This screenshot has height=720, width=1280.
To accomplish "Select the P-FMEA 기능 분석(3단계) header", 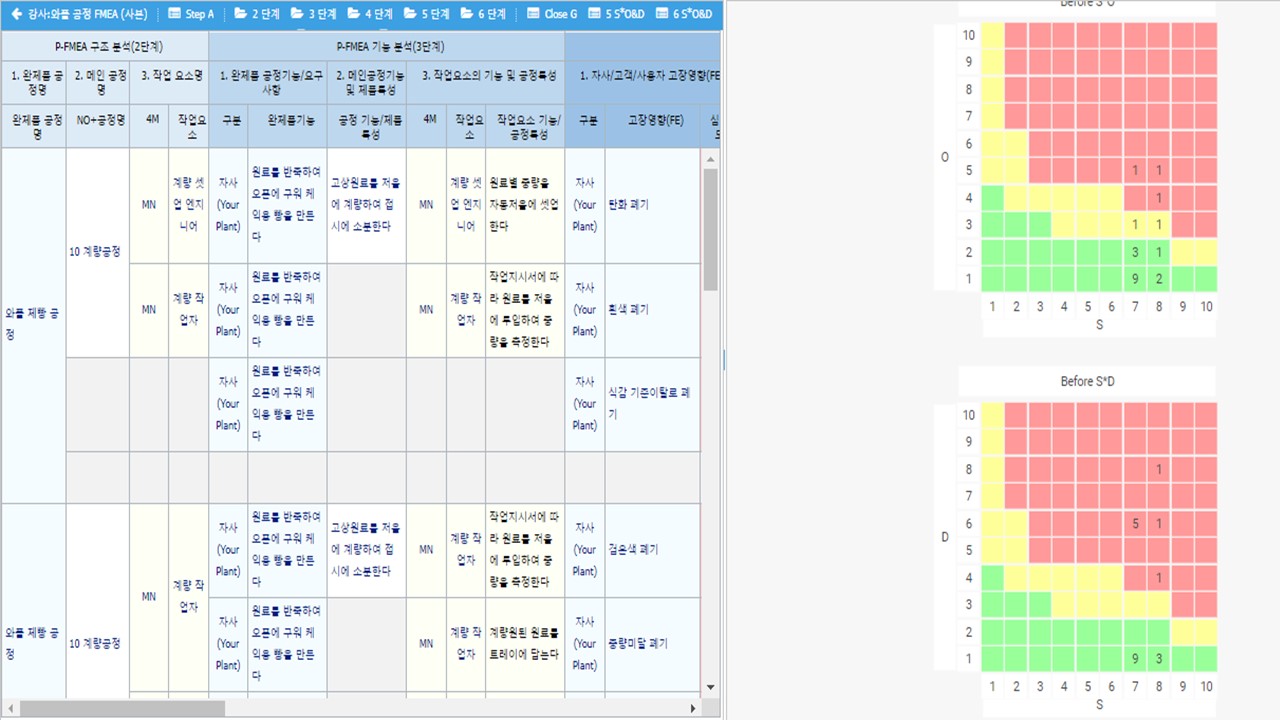I will pos(386,47).
